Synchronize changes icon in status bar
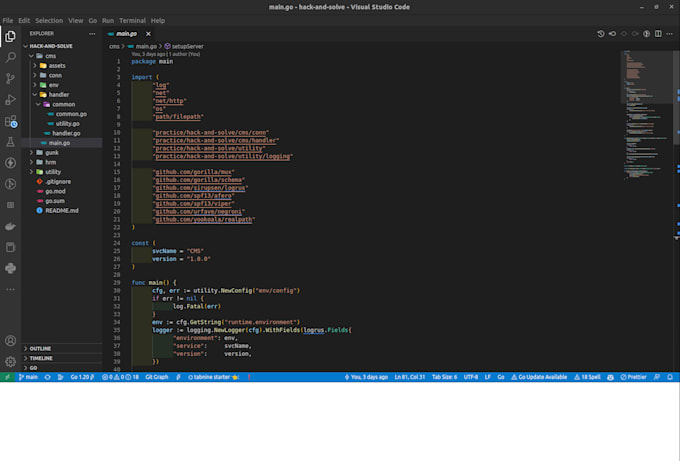 click(48, 377)
